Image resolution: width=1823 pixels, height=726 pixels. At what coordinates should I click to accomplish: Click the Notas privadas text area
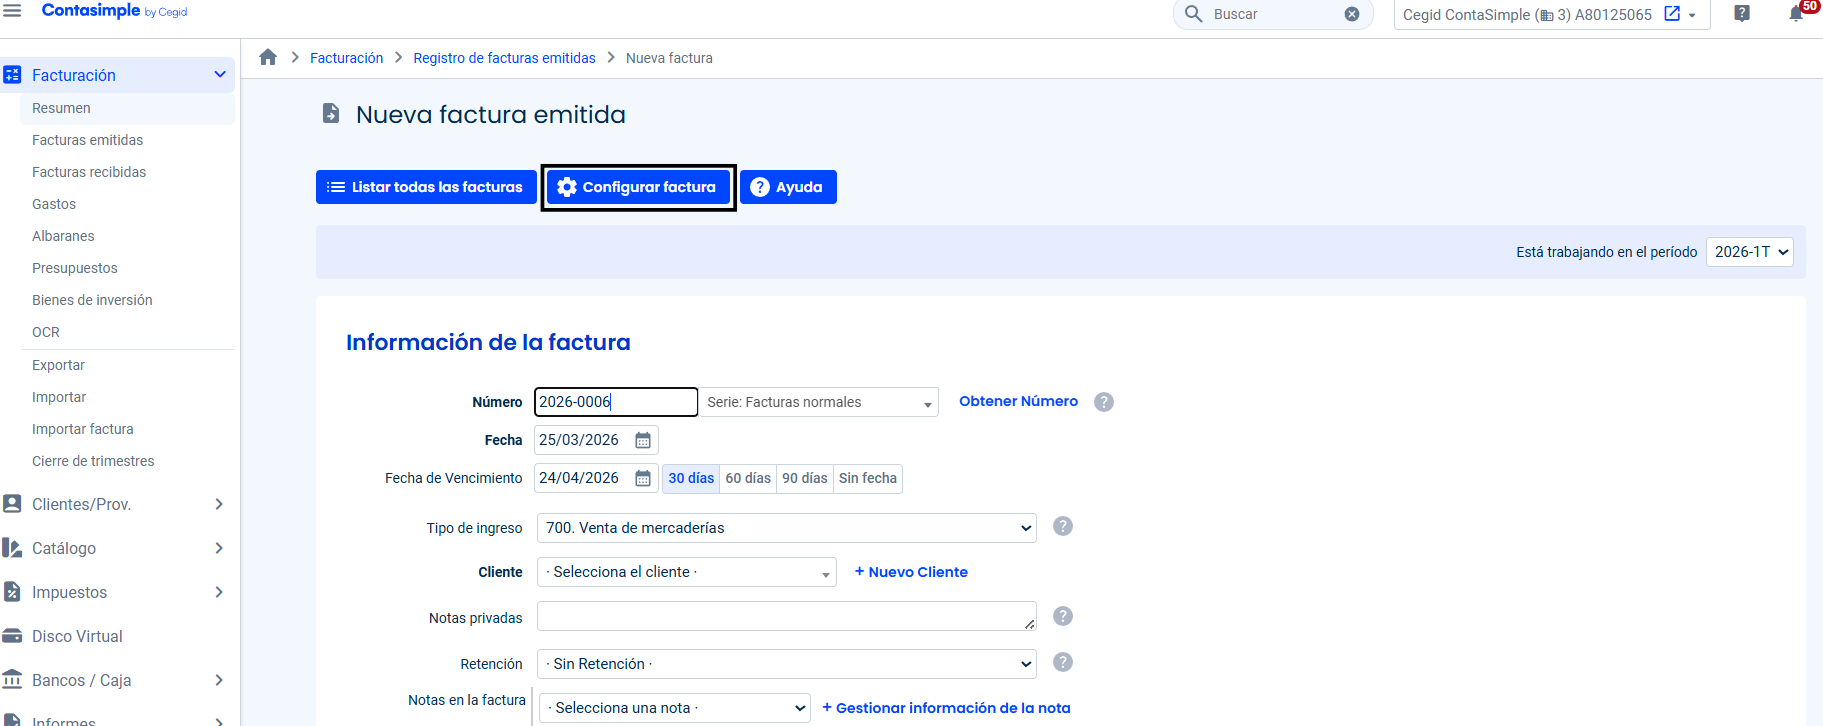tap(785, 616)
